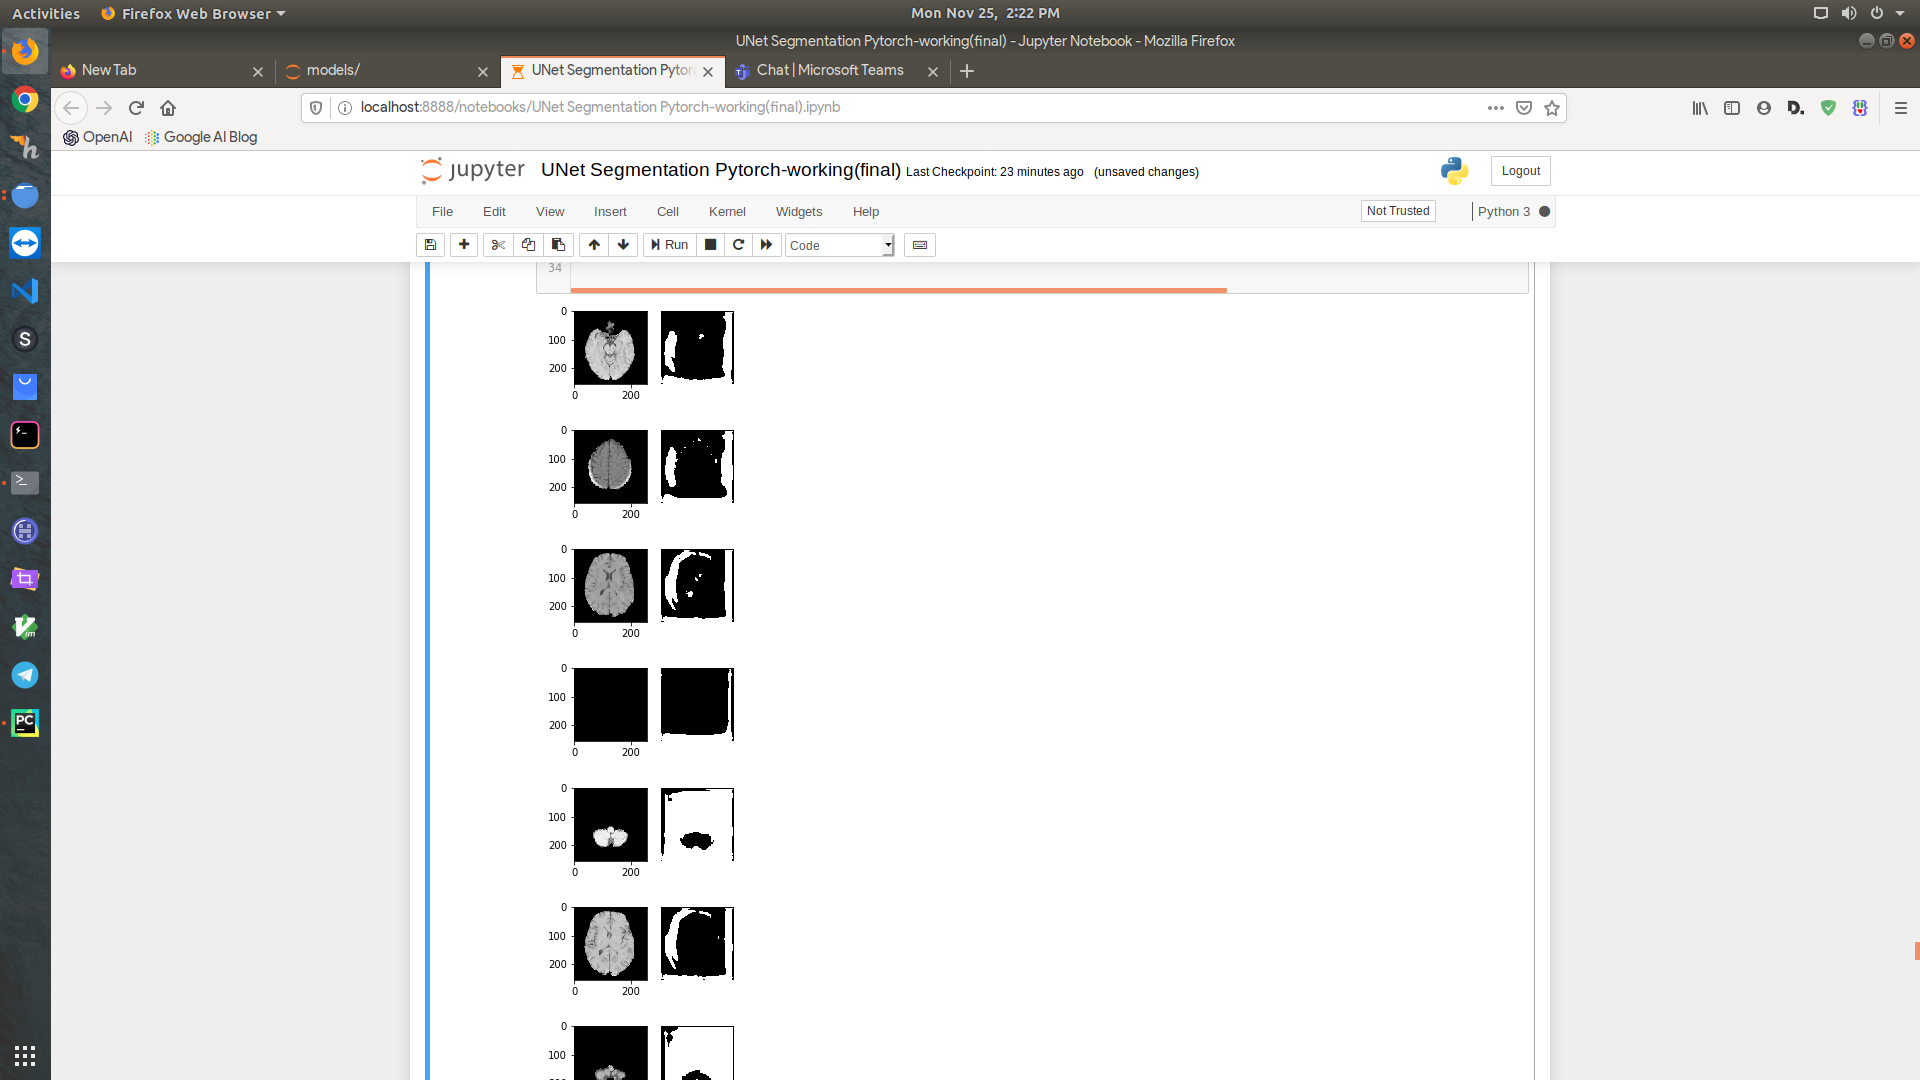Copy selected cells icon in the Jupyter toolbar

(x=528, y=245)
